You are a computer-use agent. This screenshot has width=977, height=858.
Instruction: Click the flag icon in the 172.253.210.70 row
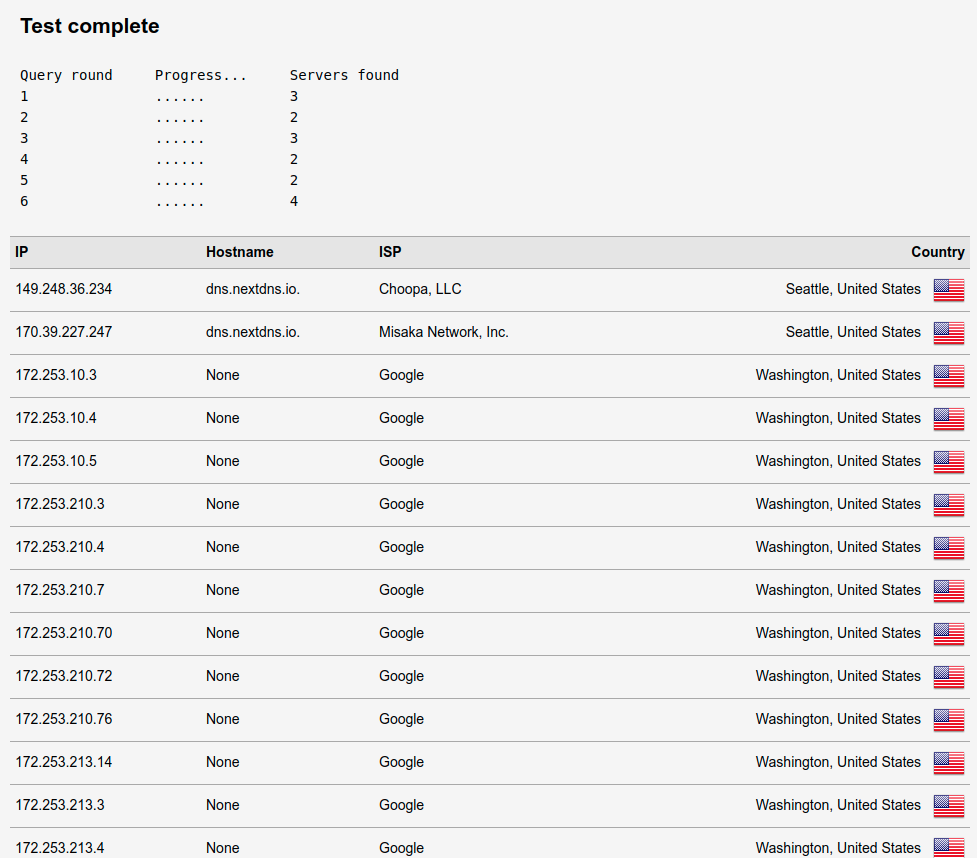[x=948, y=634]
